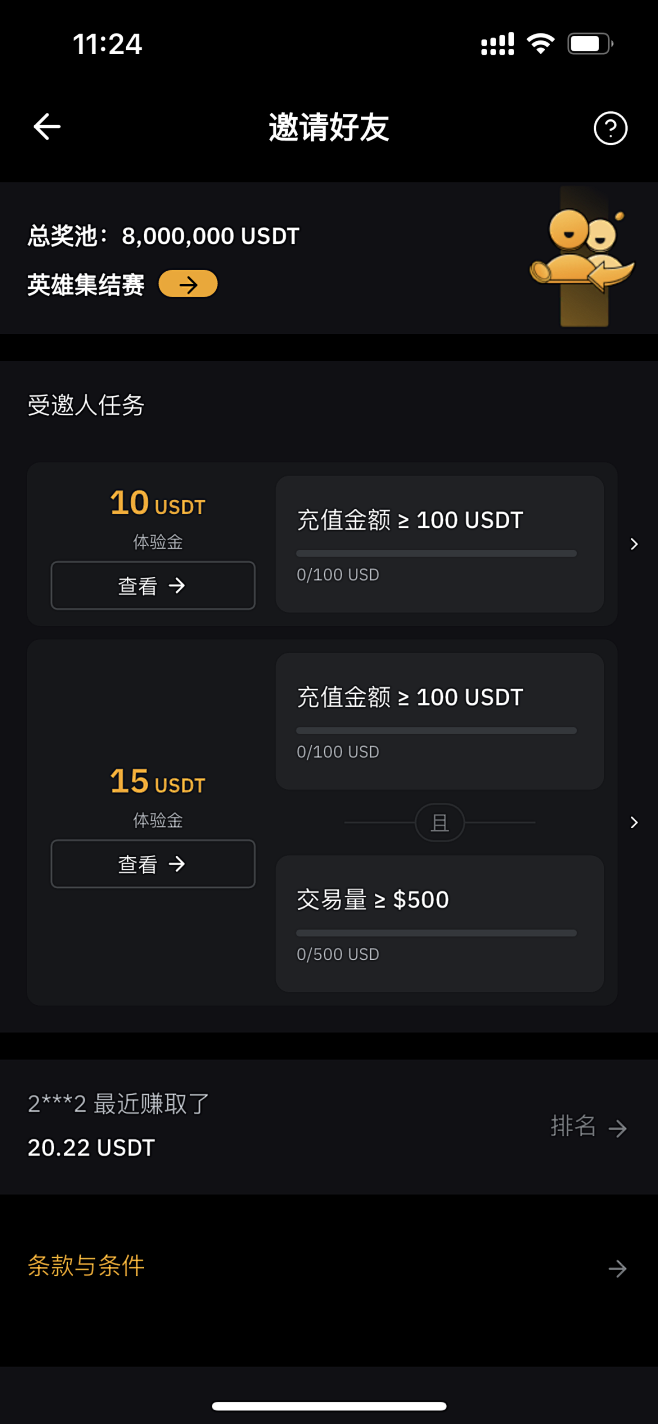The height and width of the screenshot is (1424, 658).
Task: Open the 排名 ranking link
Action: tap(573, 1127)
